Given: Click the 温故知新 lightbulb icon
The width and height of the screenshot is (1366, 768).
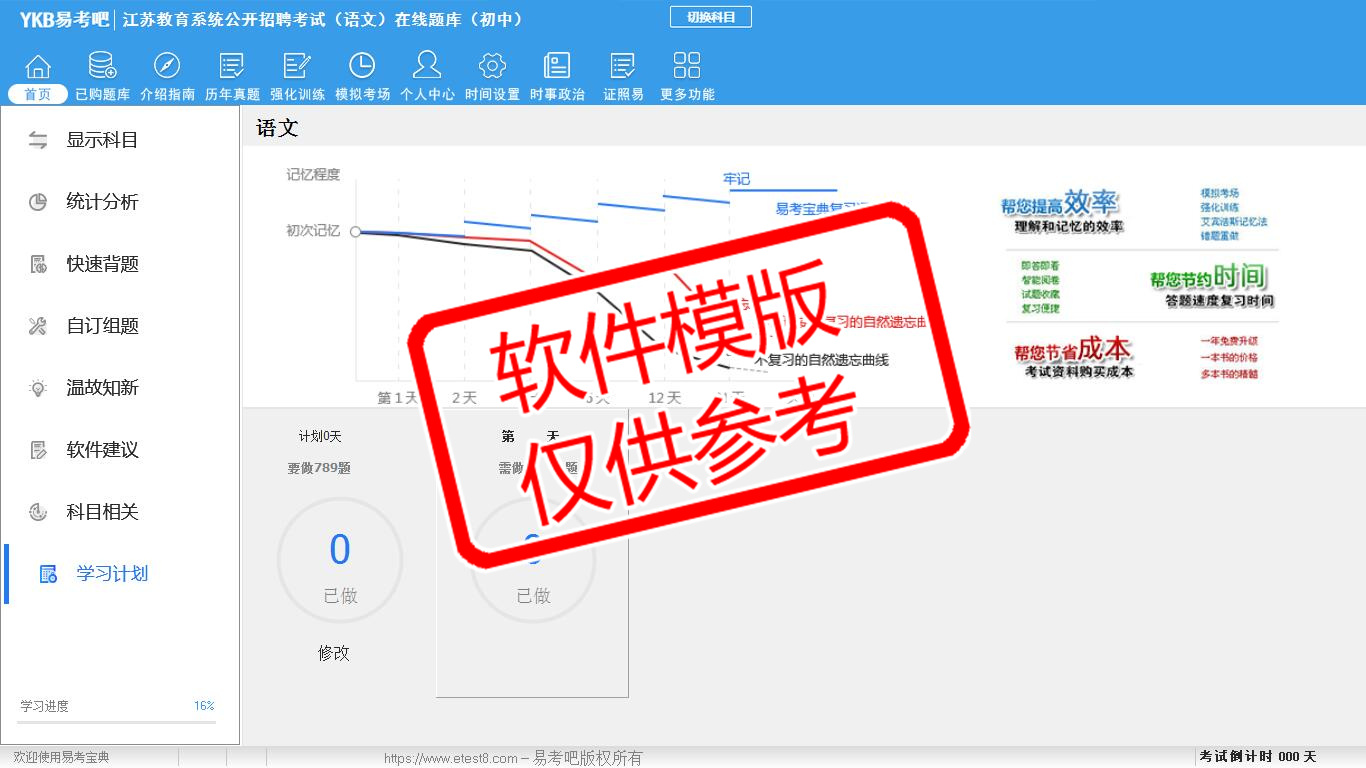Looking at the screenshot, I should tap(38, 388).
